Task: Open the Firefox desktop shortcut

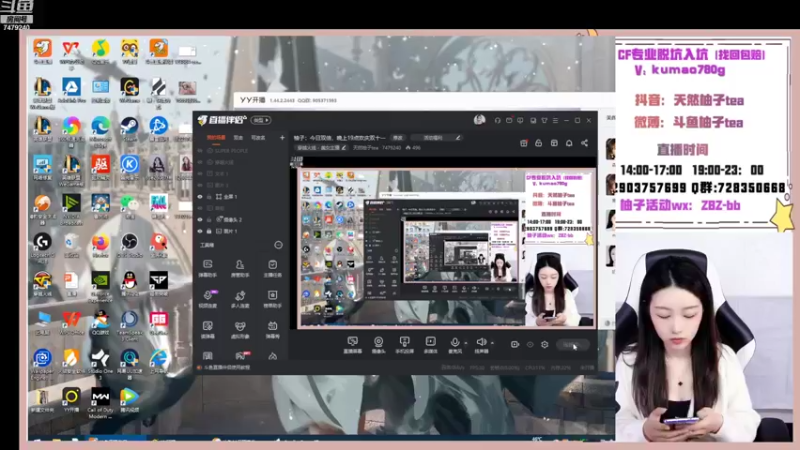Action: [x=101, y=244]
